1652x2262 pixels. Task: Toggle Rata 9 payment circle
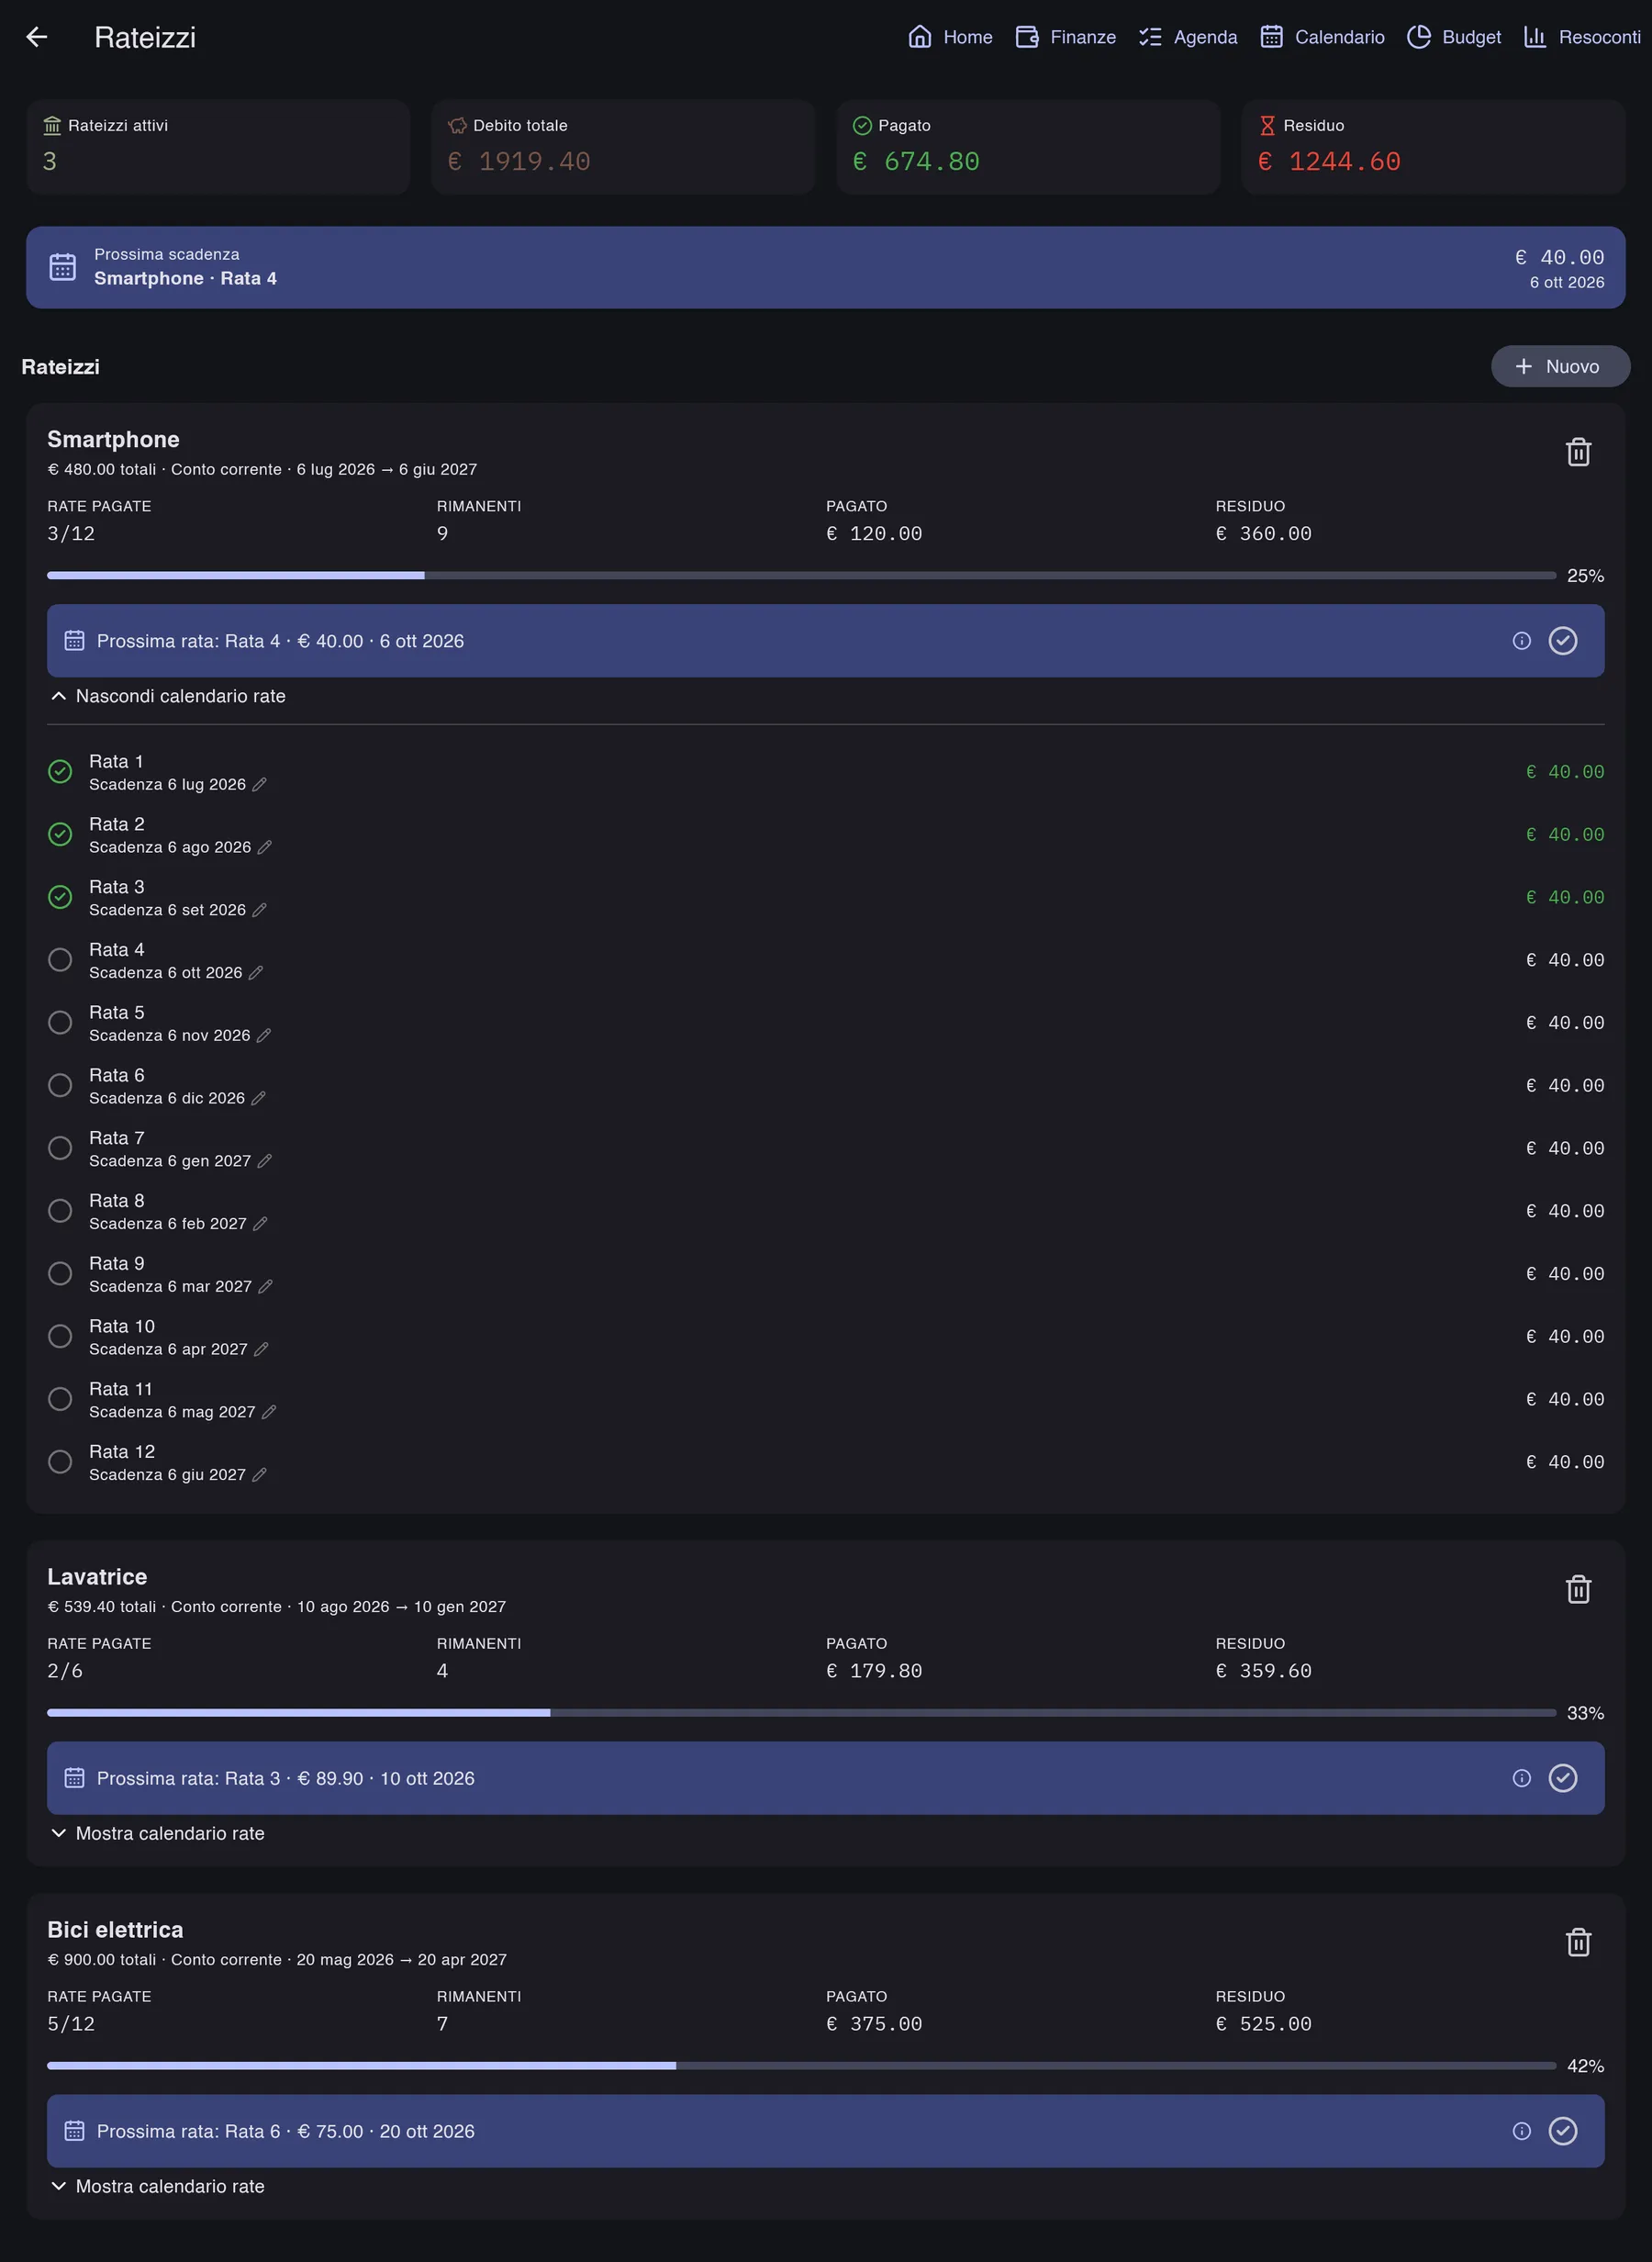(60, 1273)
